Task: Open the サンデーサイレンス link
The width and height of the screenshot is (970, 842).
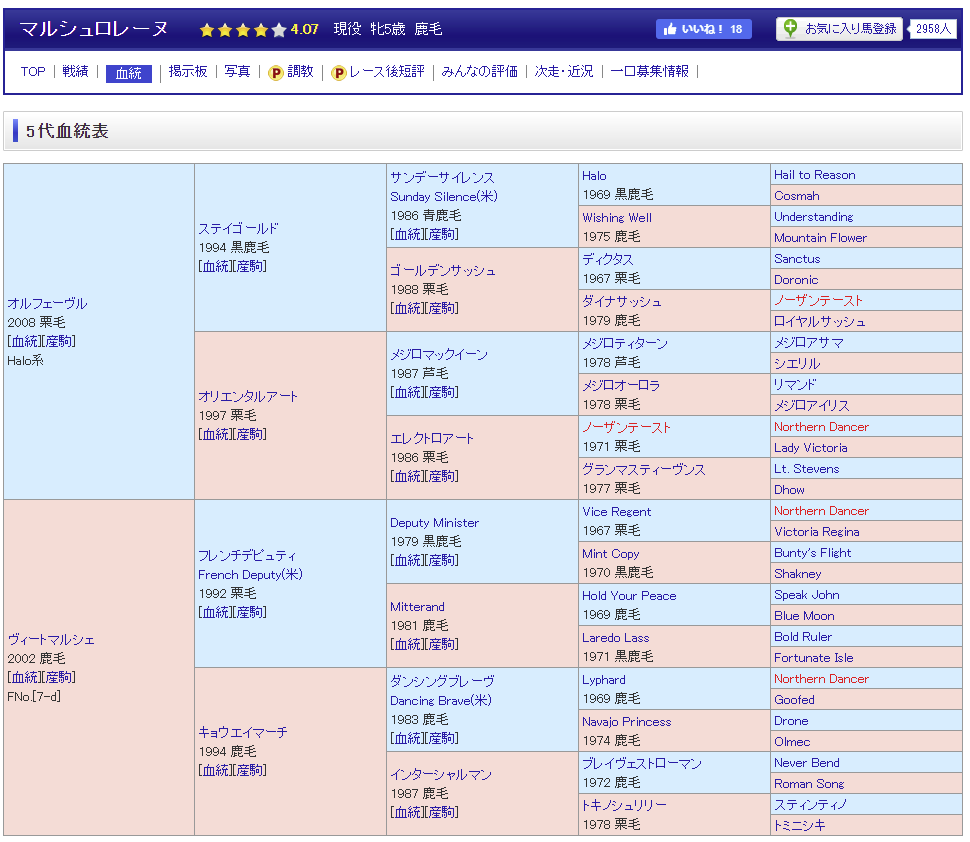Action: point(442,178)
